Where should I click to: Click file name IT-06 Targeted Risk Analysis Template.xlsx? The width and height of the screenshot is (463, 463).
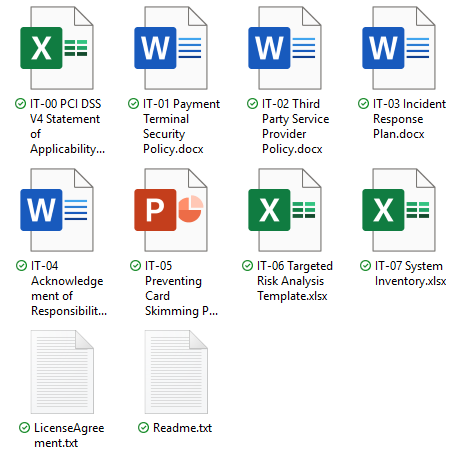click(295, 281)
